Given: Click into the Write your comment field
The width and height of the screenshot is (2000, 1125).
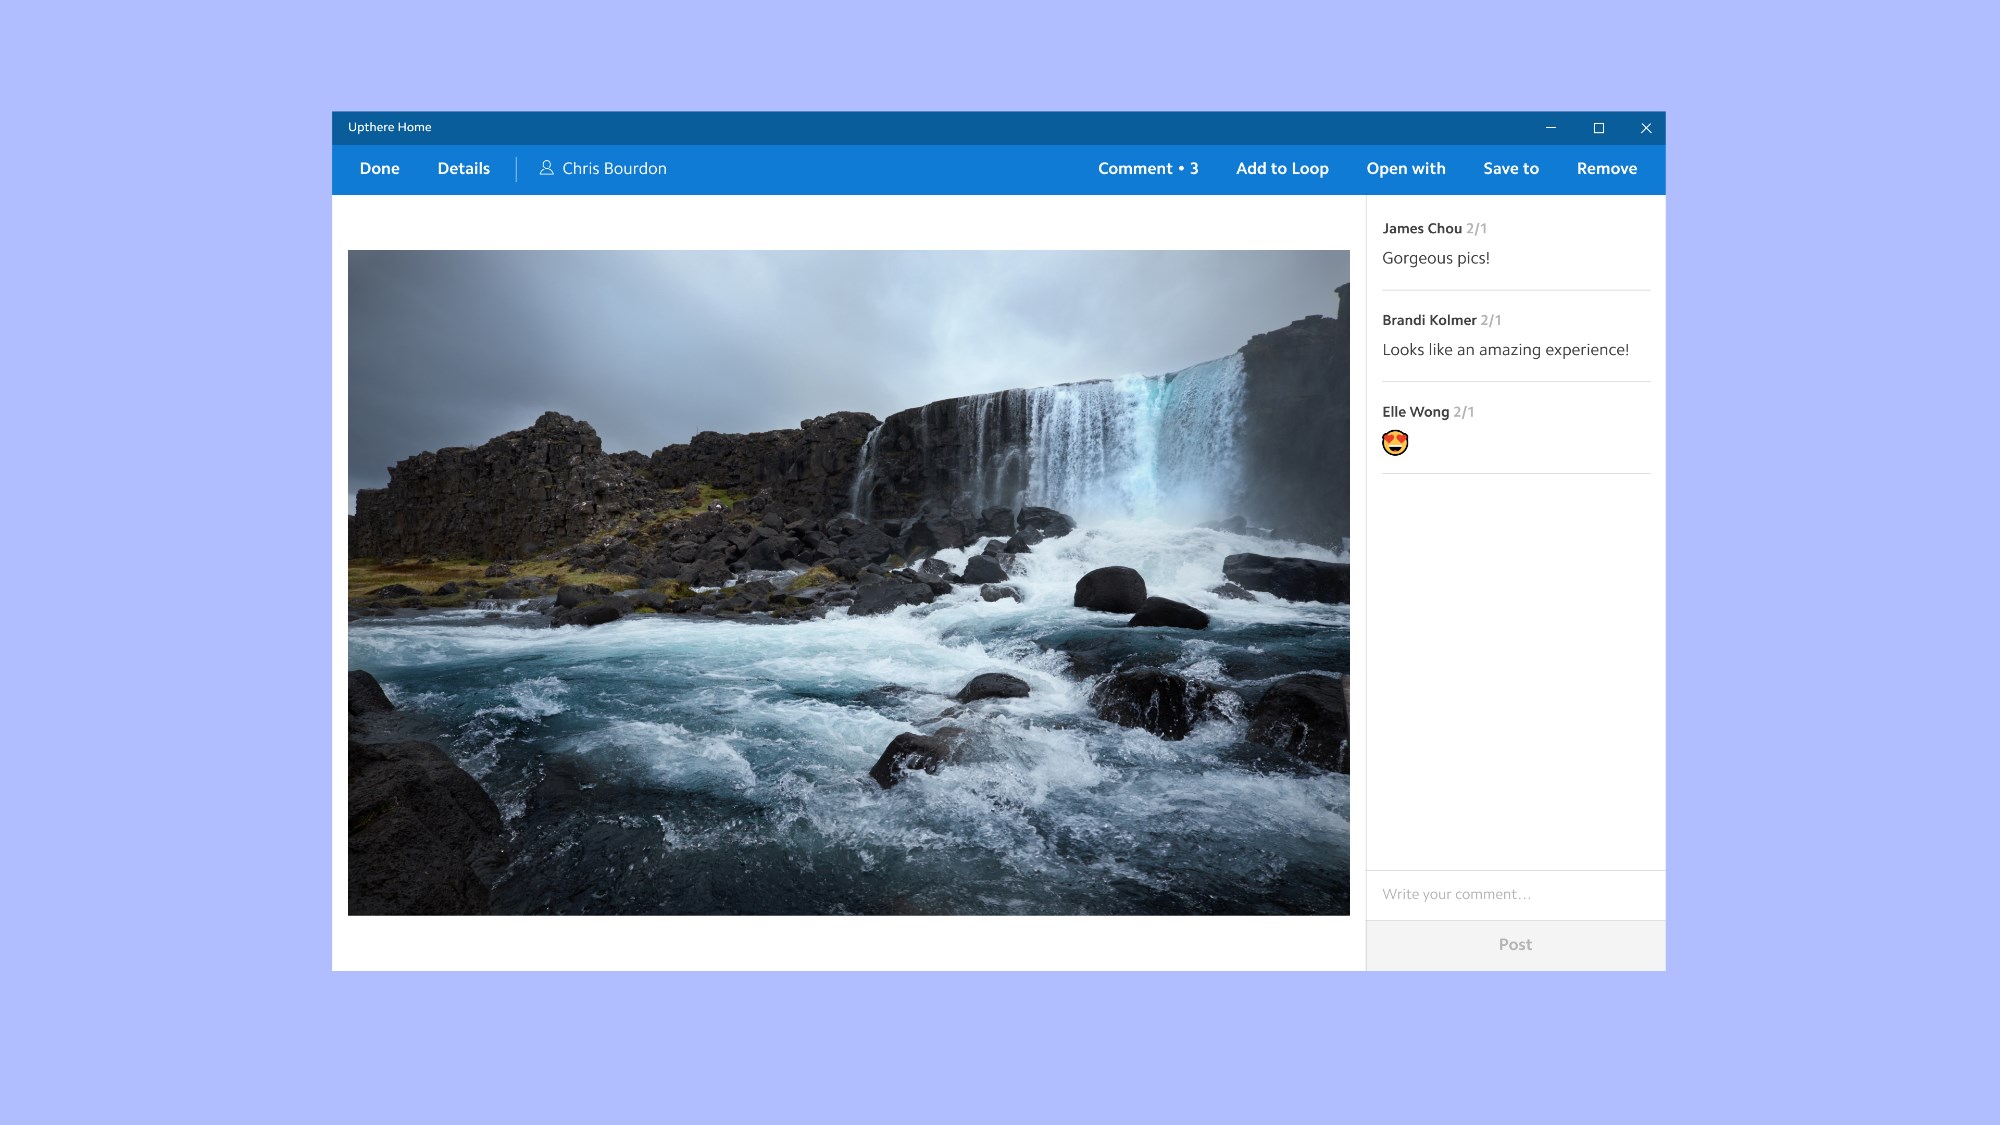Looking at the screenshot, I should pyautogui.click(x=1514, y=894).
